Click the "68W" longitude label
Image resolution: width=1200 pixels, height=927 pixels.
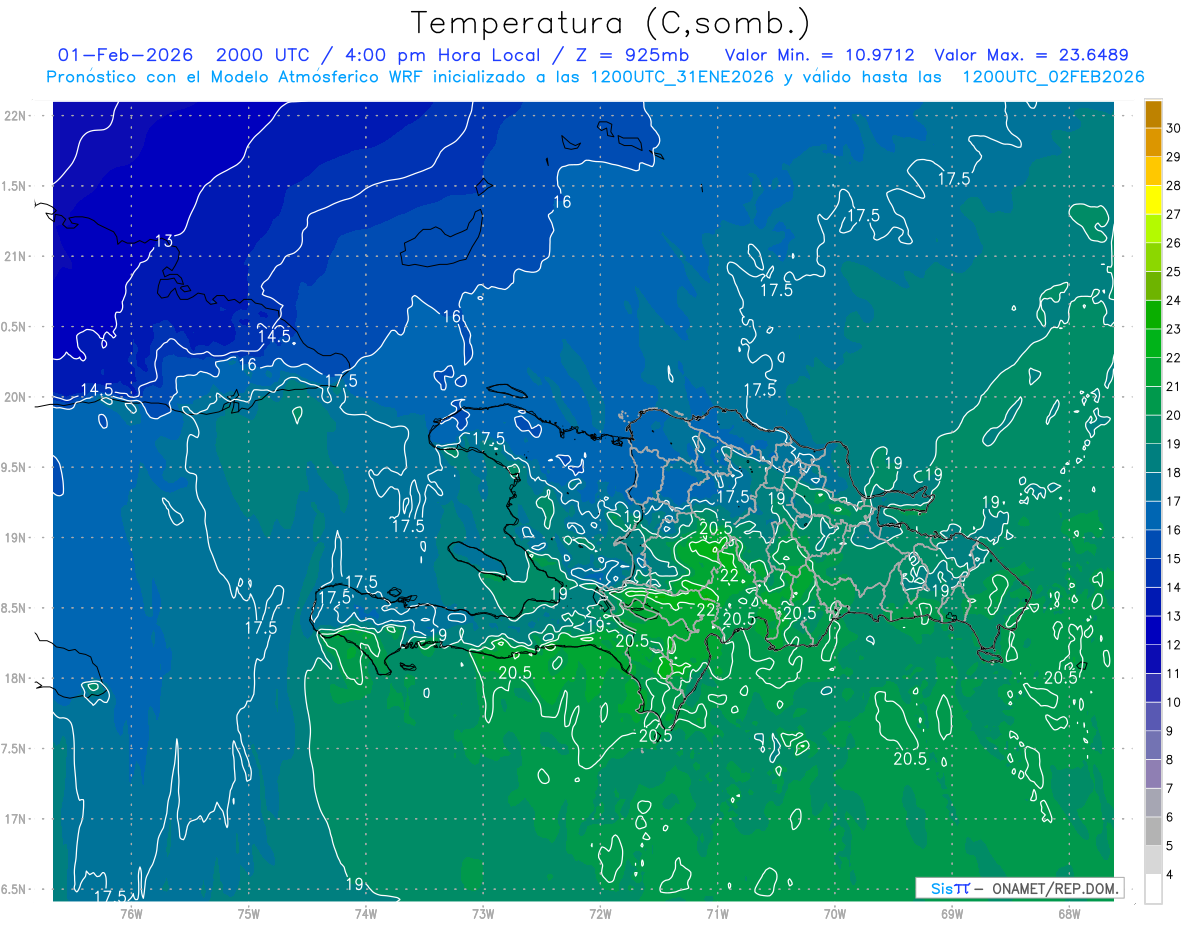pos(1069,913)
